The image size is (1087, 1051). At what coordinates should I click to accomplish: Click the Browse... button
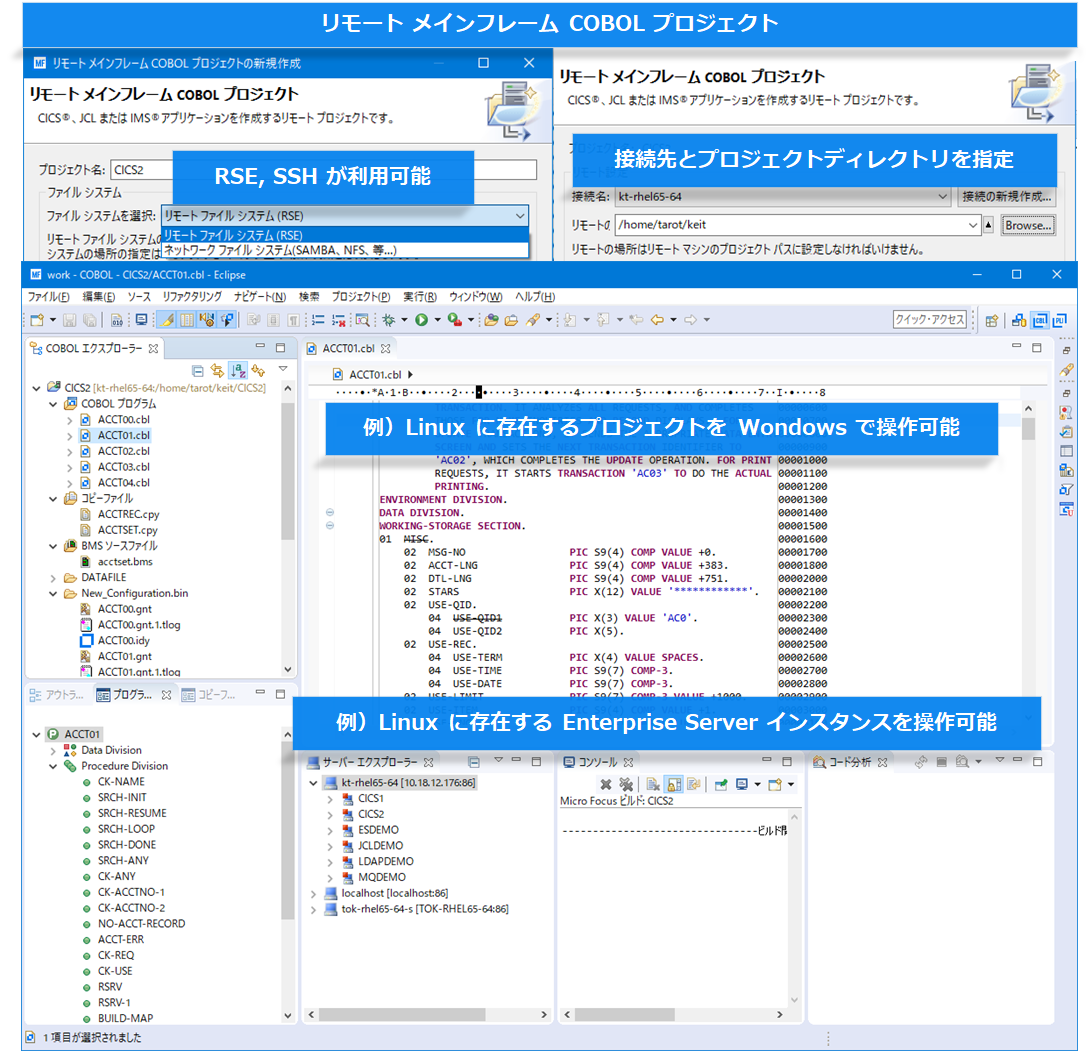[x=1029, y=225]
